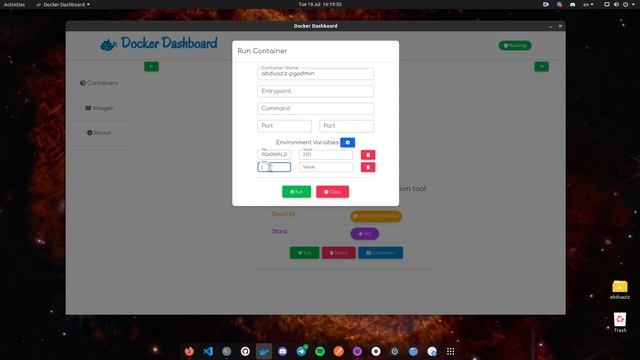This screenshot has height=360, width=640.
Task: Open the white circle app in dock
Action: (x=376, y=351)
